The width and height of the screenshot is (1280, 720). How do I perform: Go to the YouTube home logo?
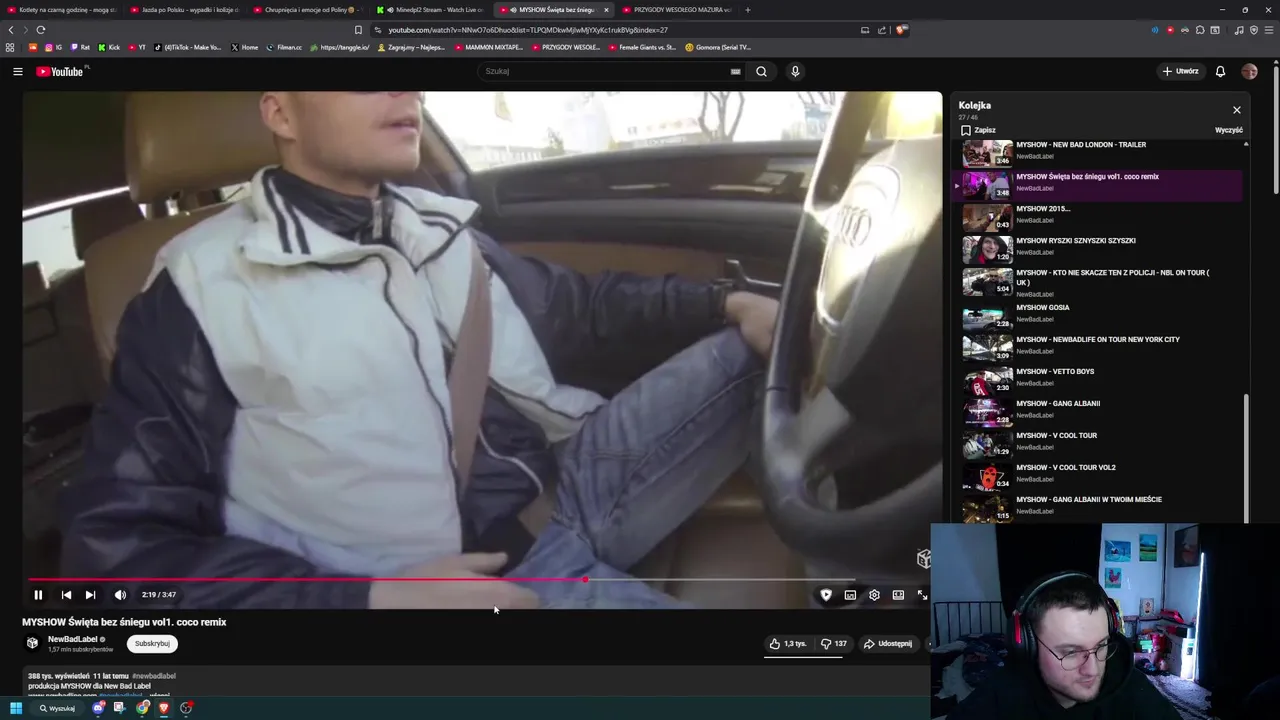point(62,71)
